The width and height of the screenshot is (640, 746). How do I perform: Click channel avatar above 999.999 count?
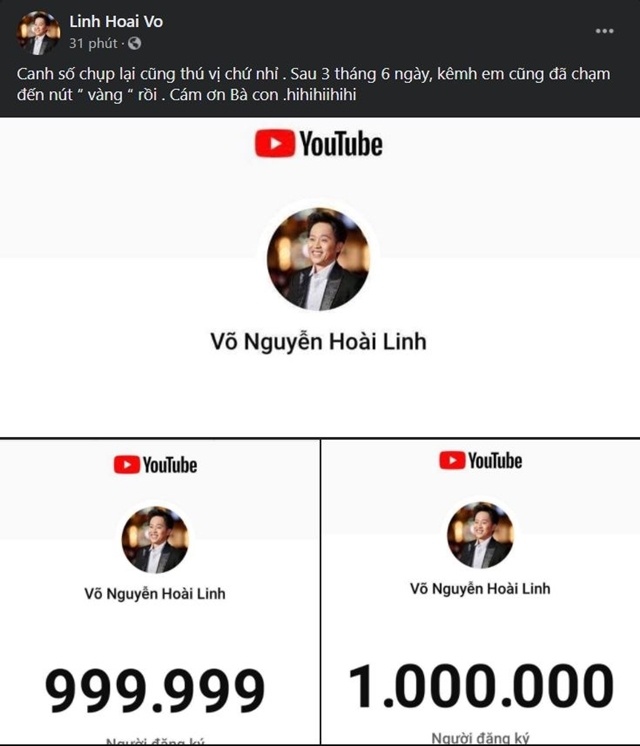(155, 540)
